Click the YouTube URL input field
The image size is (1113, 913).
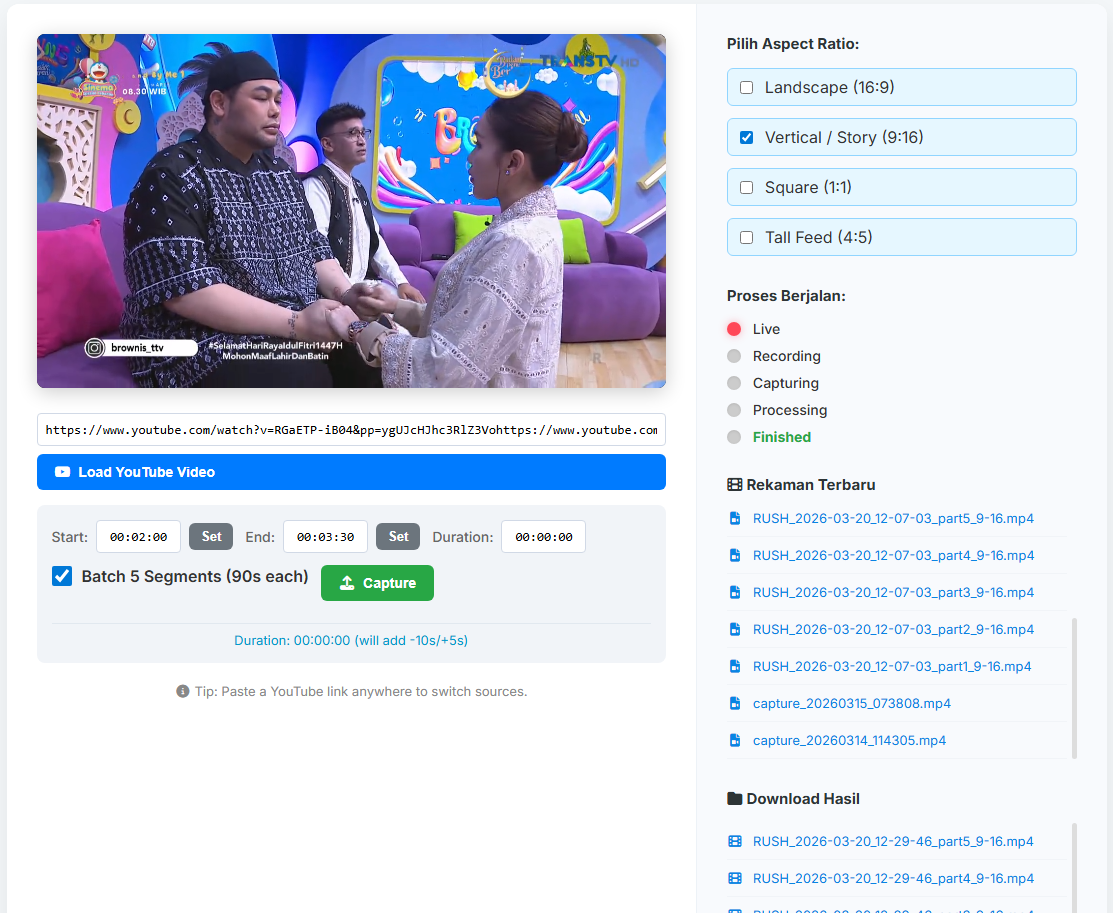point(351,430)
